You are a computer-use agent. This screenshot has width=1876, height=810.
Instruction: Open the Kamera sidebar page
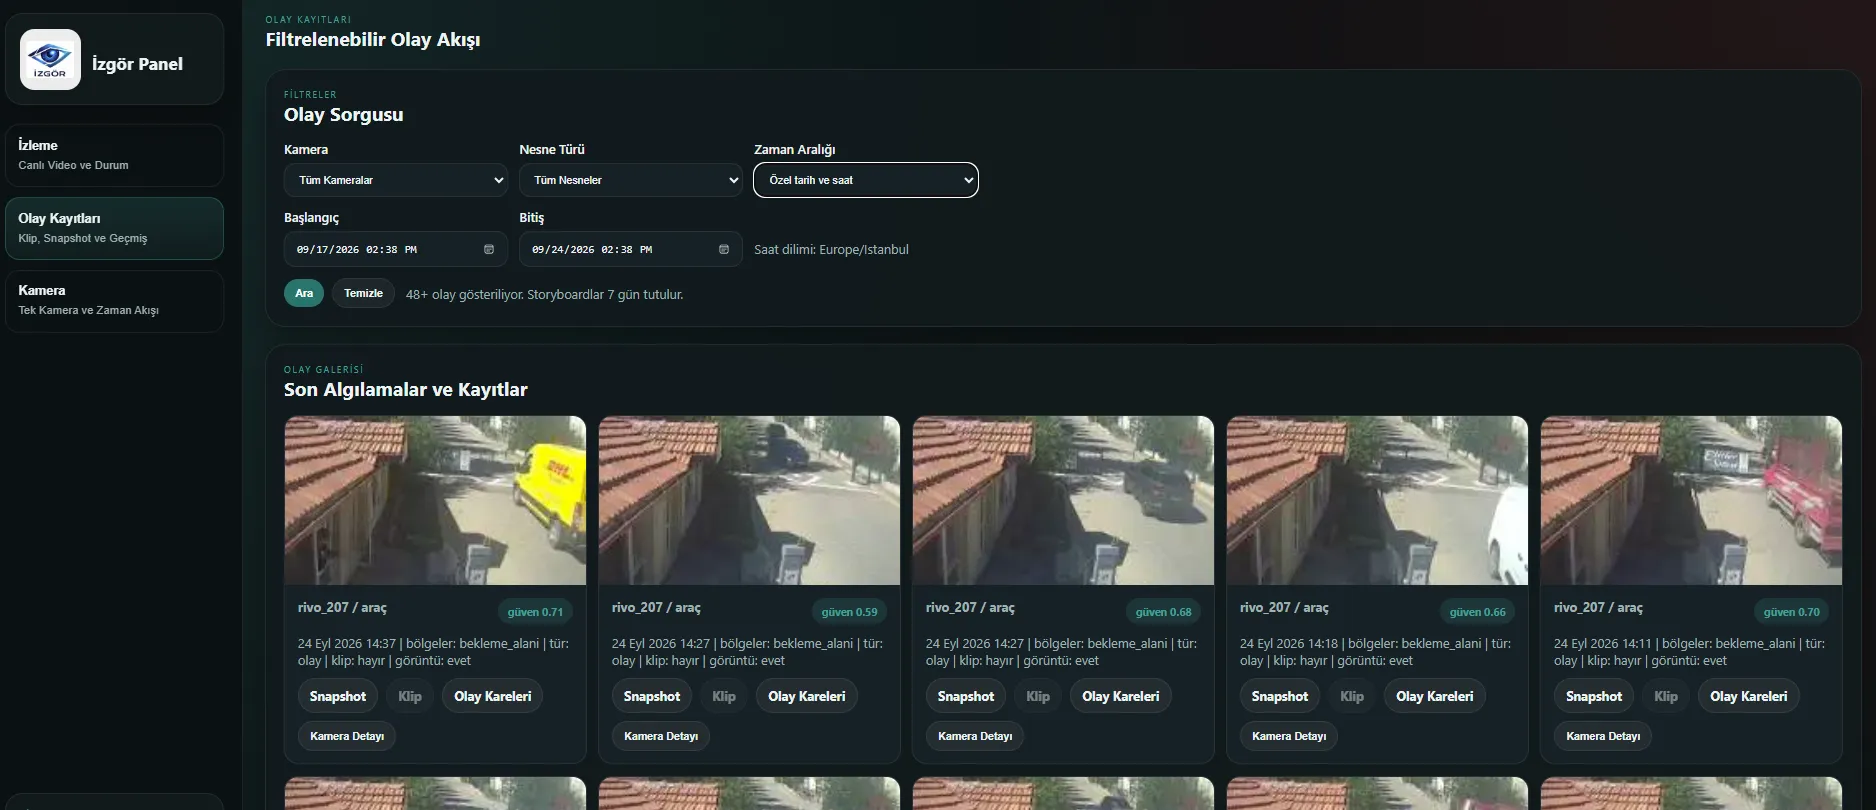114,300
